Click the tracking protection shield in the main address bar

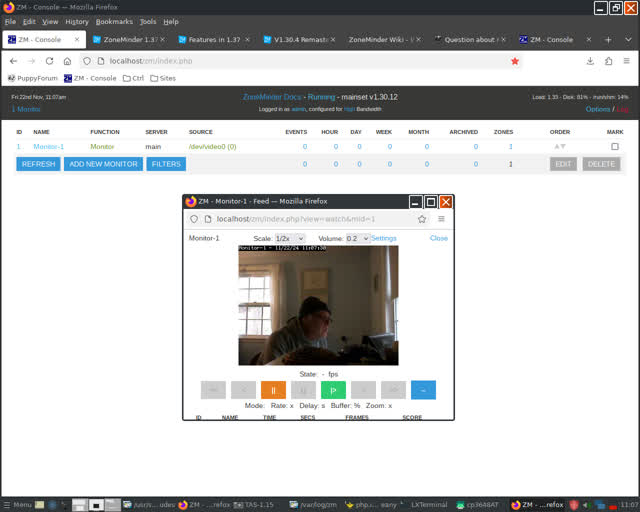click(x=87, y=61)
